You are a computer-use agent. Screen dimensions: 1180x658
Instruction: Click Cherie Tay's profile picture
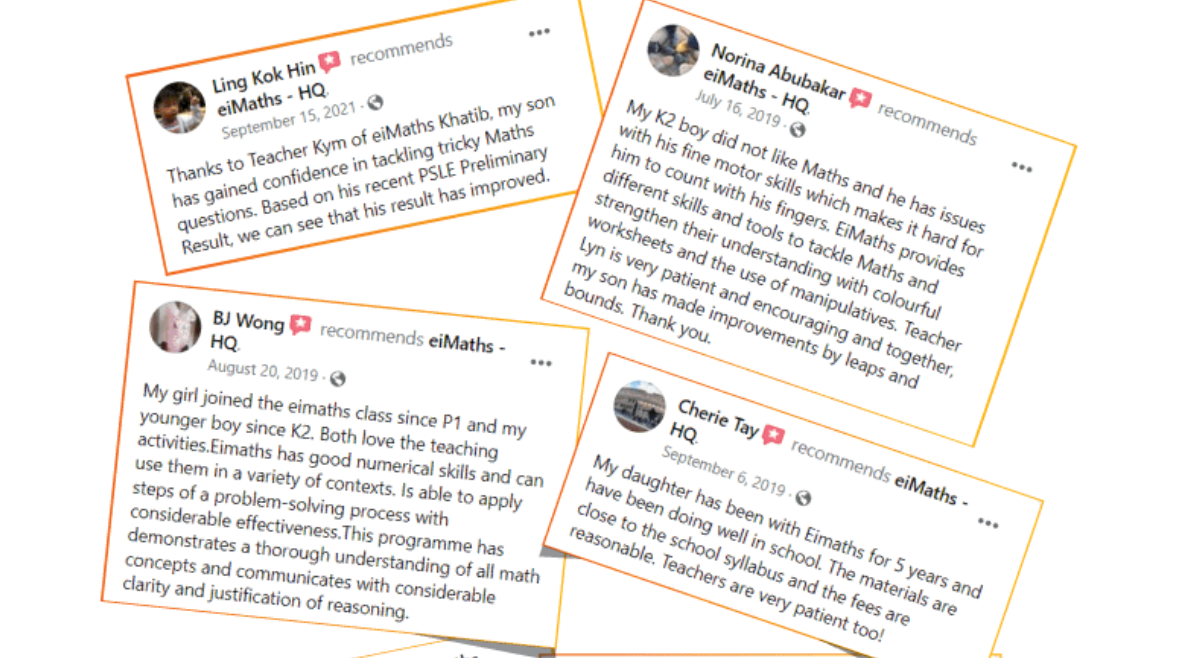640,406
